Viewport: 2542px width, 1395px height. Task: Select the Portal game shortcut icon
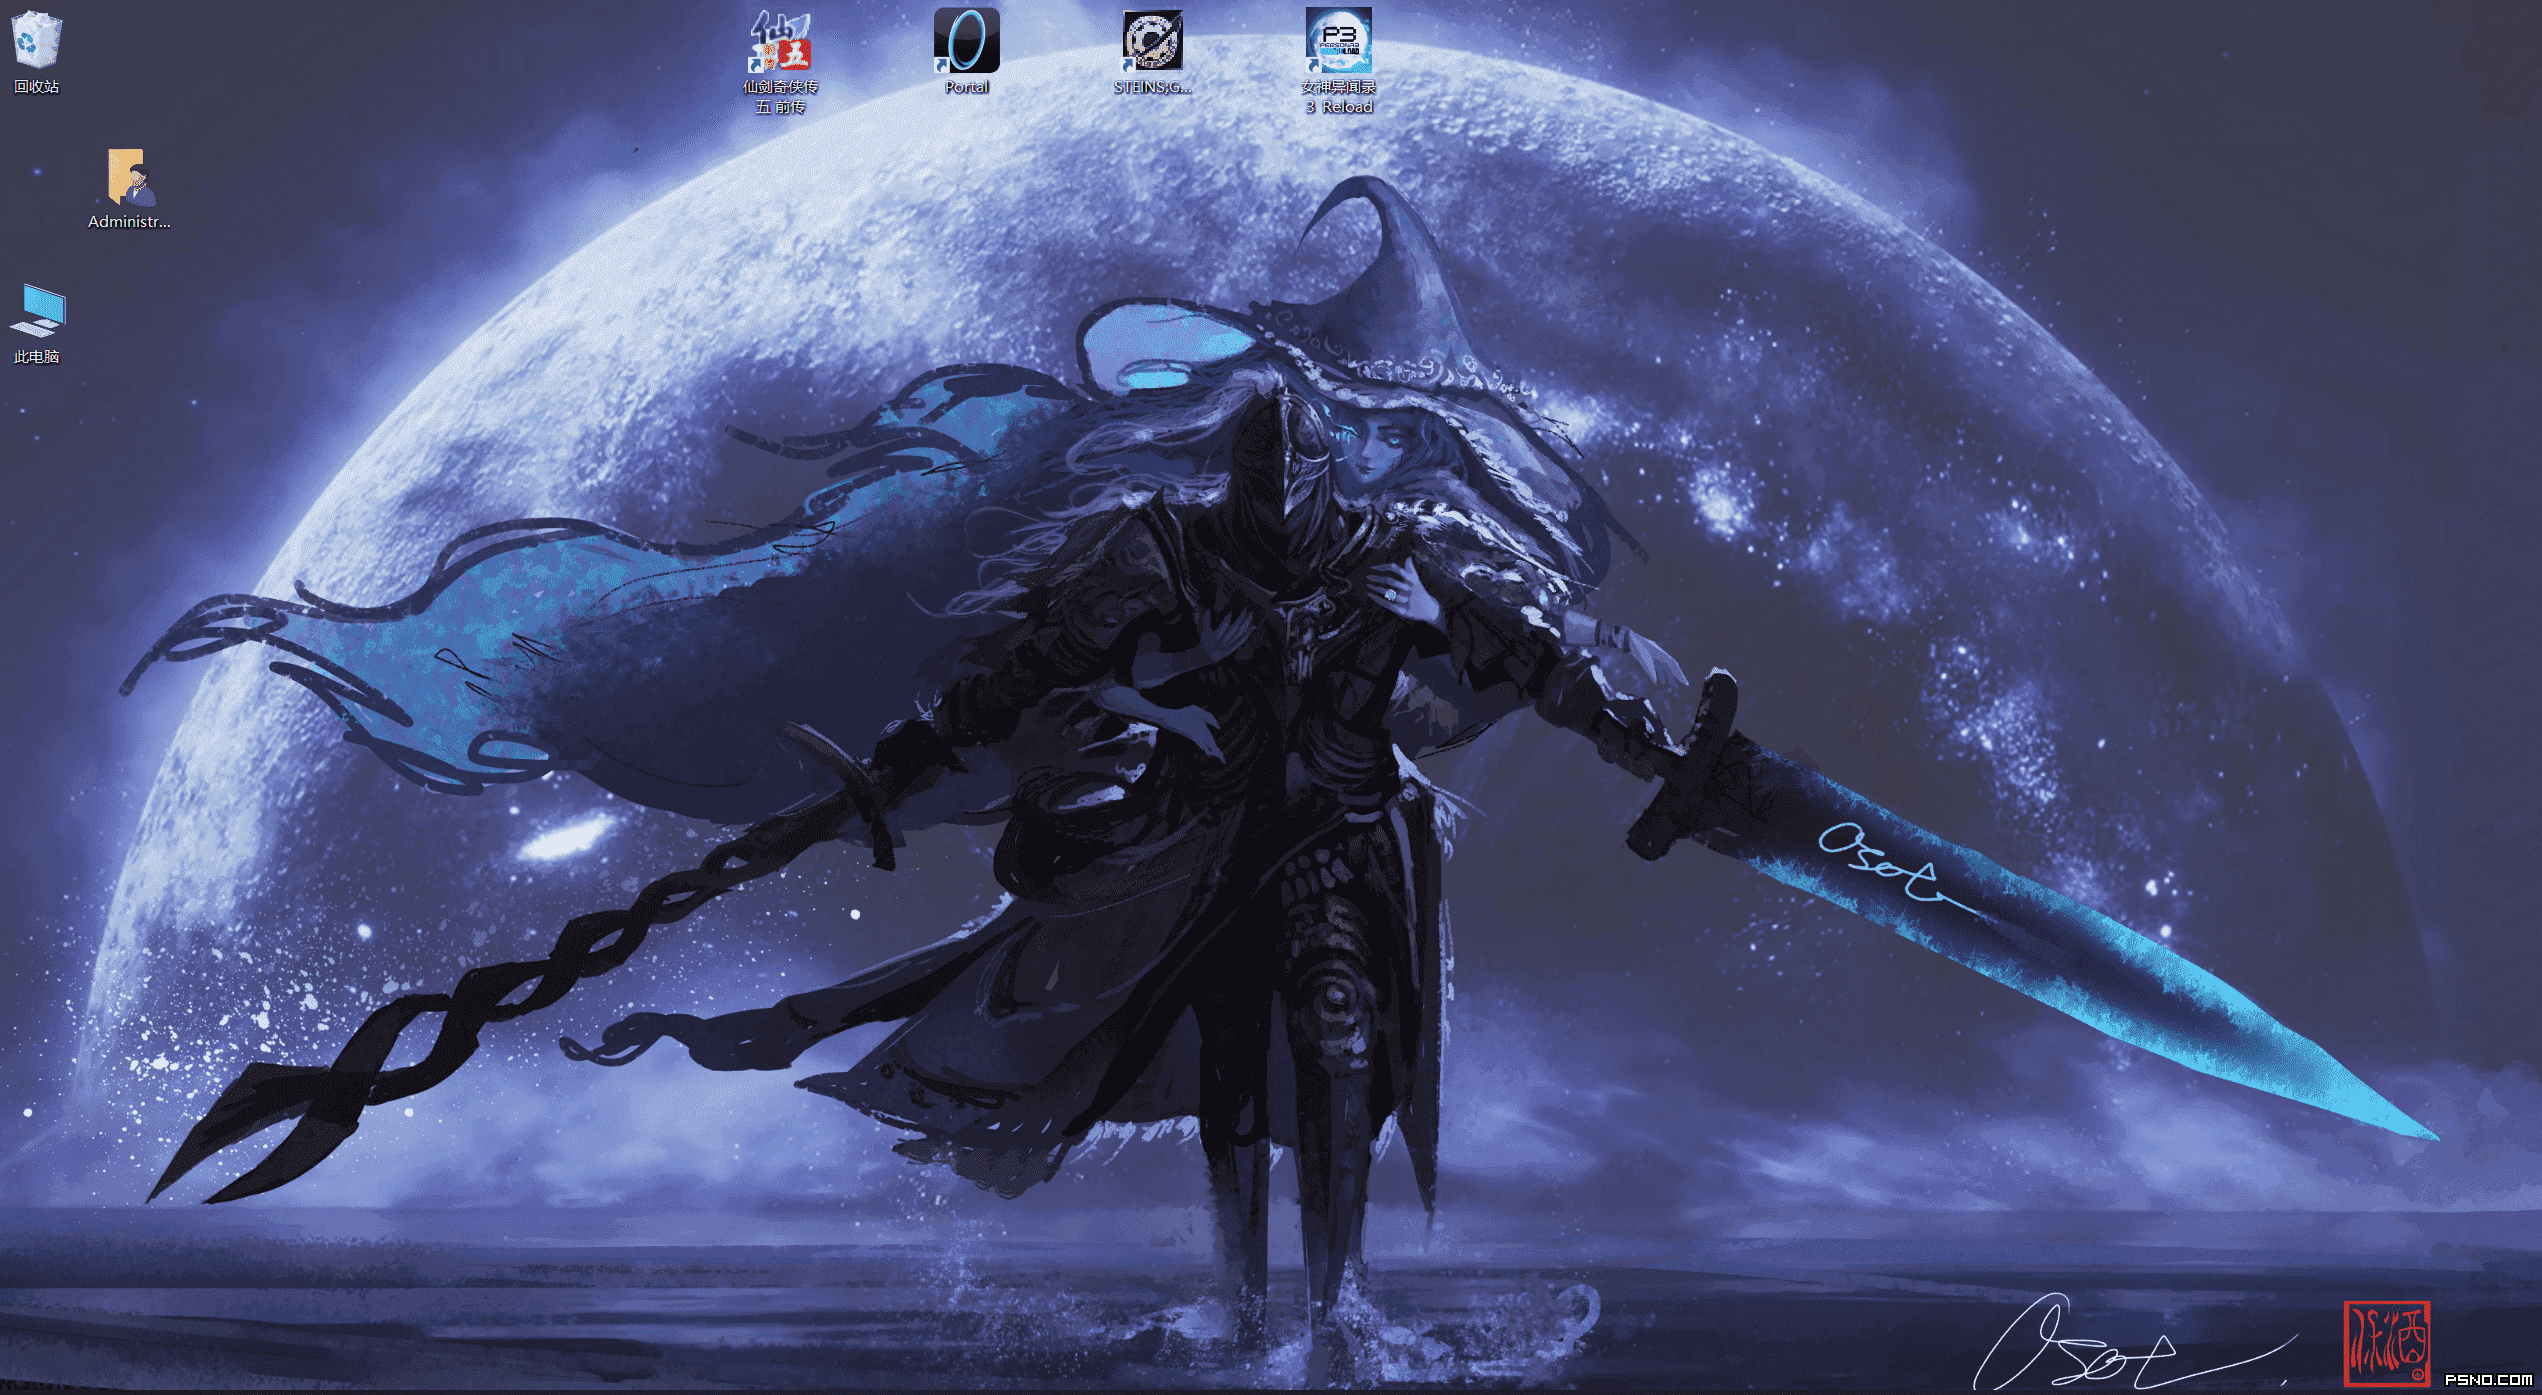tap(966, 40)
